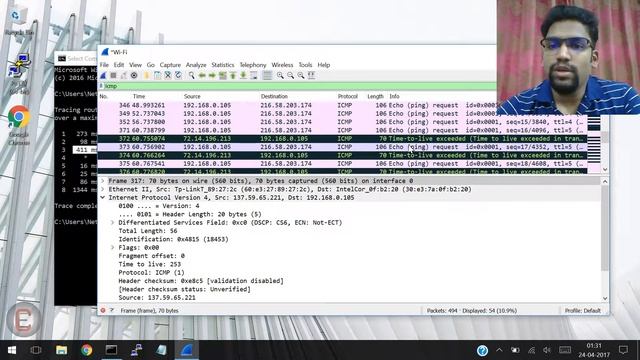Image resolution: width=640 pixels, height=360 pixels.
Task: Jump to the first packet
Action: pos(233,76)
